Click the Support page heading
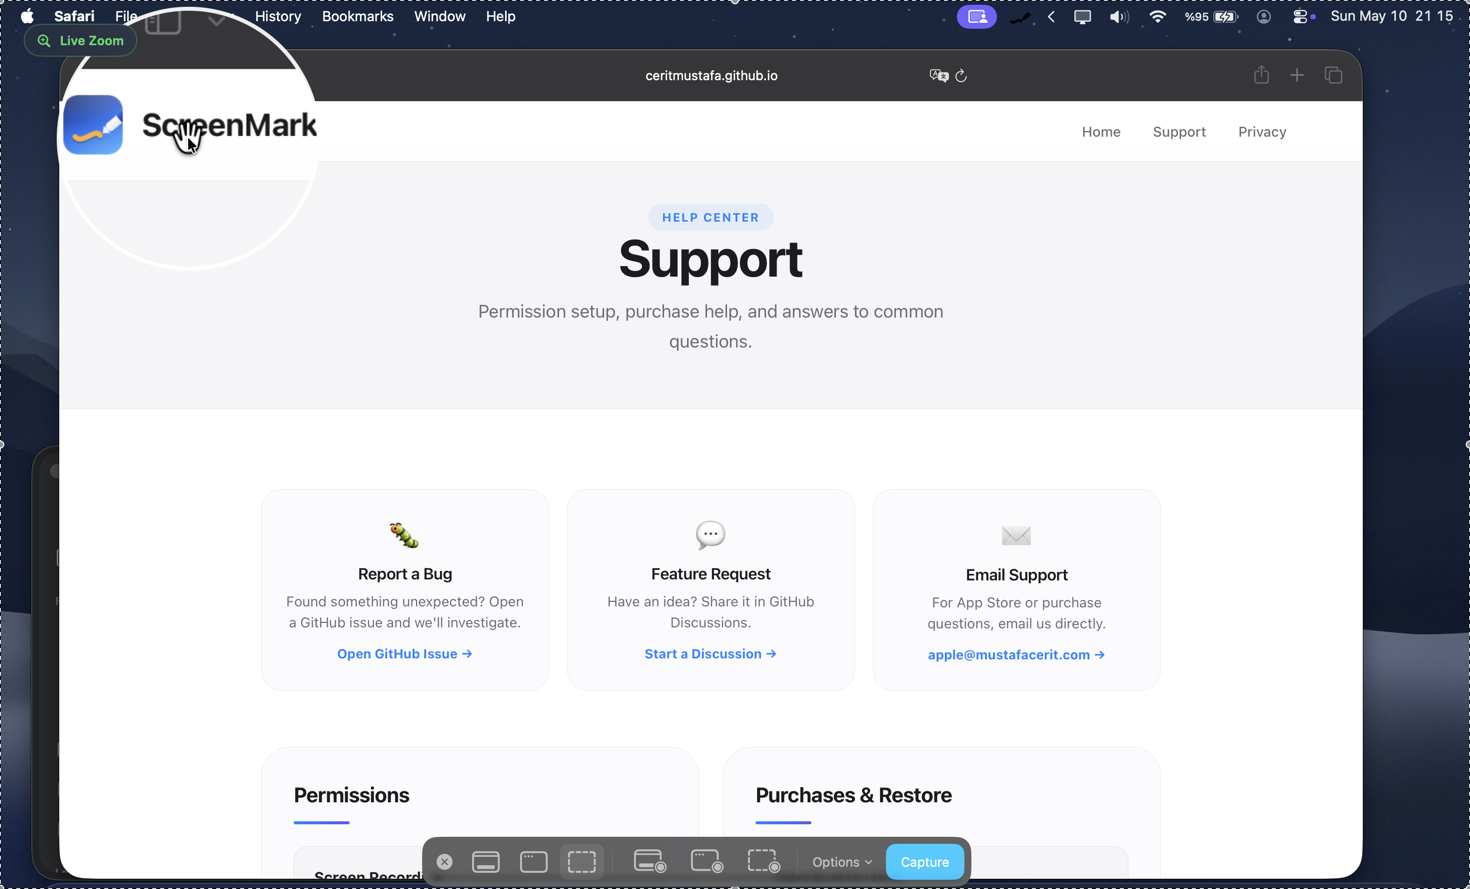This screenshot has height=889, width=1470. pyautogui.click(x=711, y=259)
